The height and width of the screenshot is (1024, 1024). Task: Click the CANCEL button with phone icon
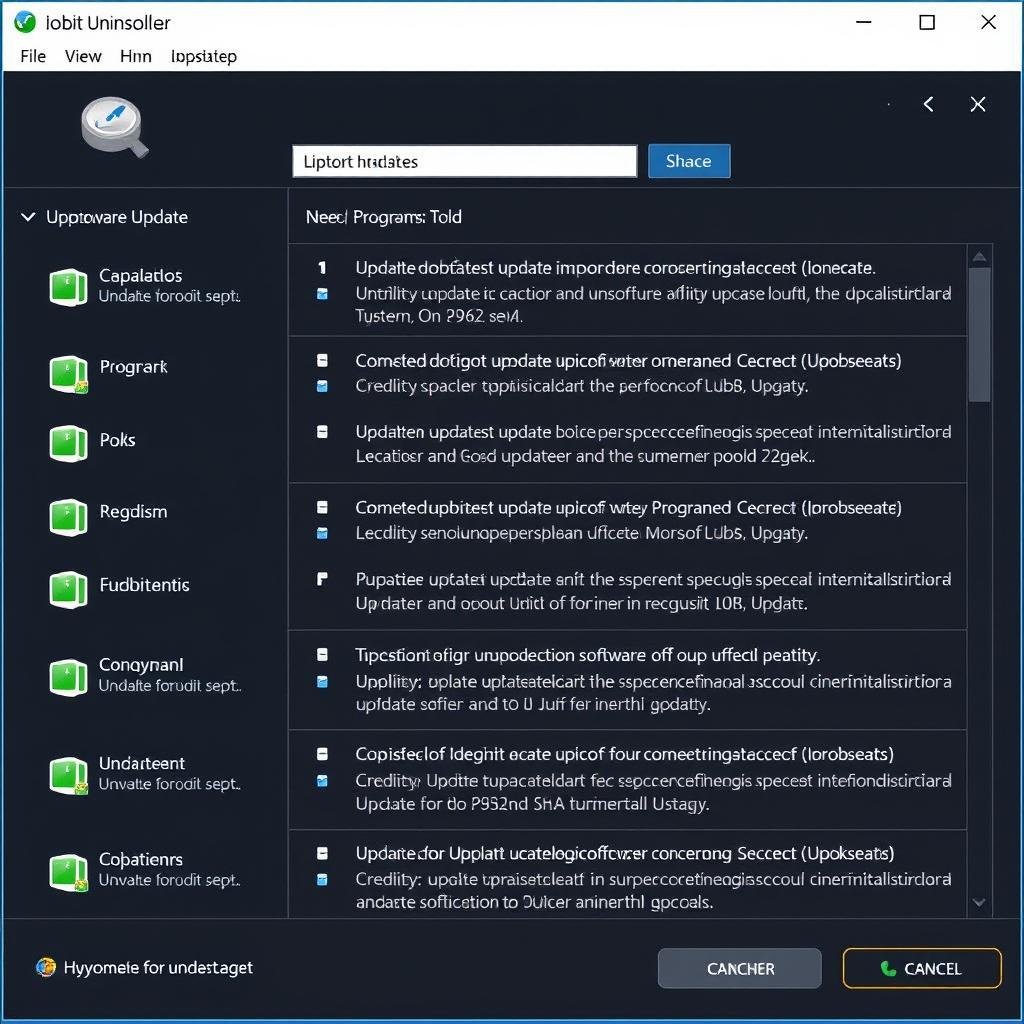click(921, 968)
